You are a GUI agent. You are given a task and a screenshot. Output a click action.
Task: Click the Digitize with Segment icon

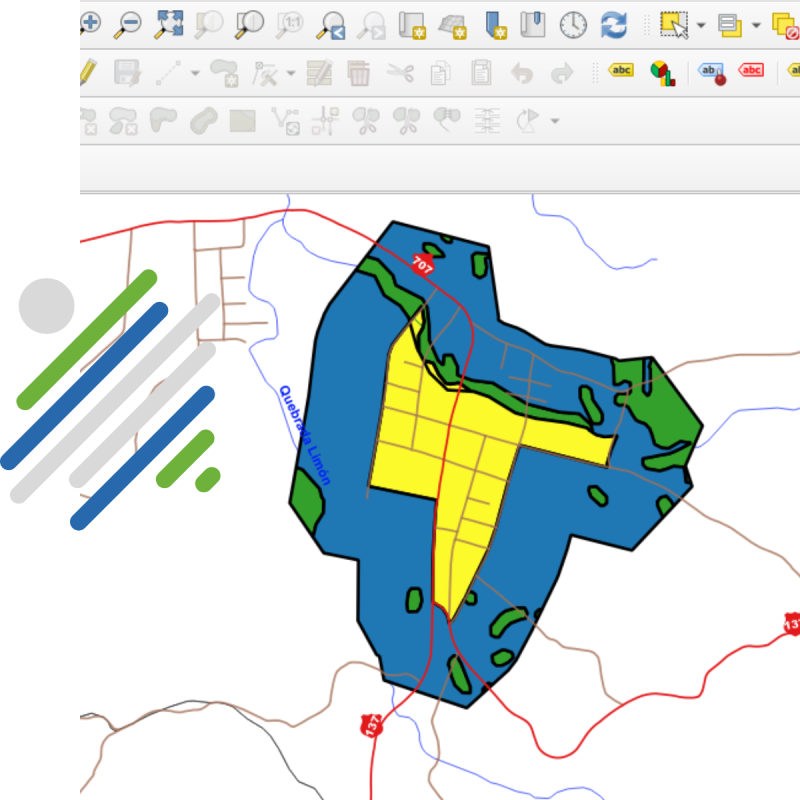pyautogui.click(x=168, y=72)
